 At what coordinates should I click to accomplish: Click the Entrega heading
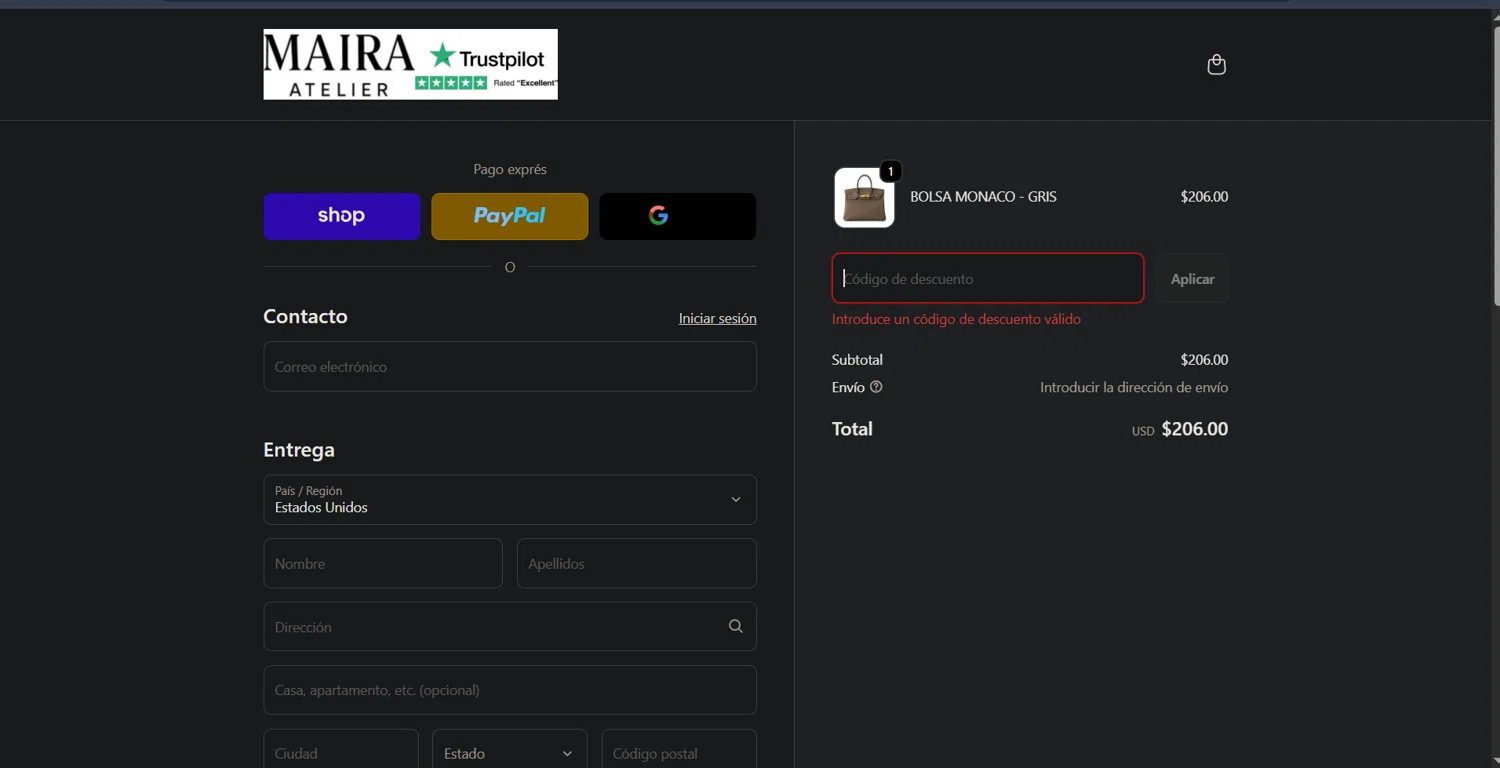(299, 450)
